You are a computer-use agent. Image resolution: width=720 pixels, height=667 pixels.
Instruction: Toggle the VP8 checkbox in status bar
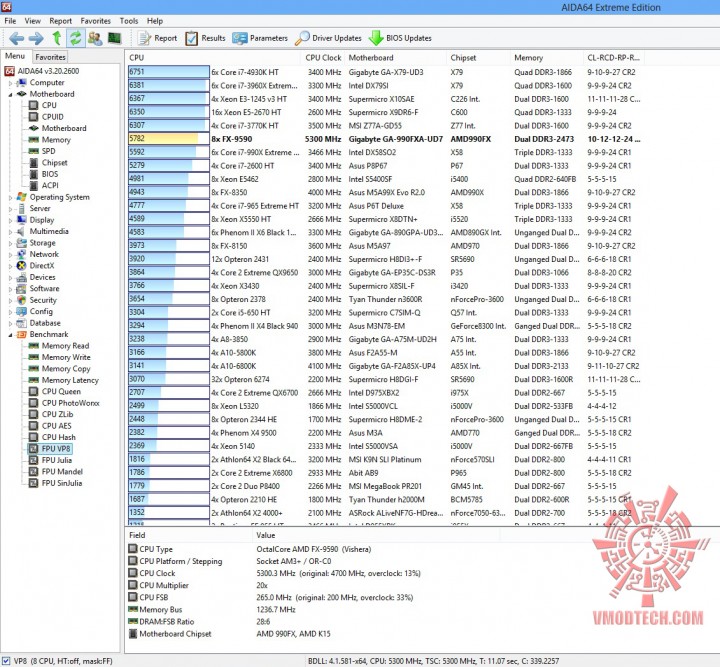[6, 661]
